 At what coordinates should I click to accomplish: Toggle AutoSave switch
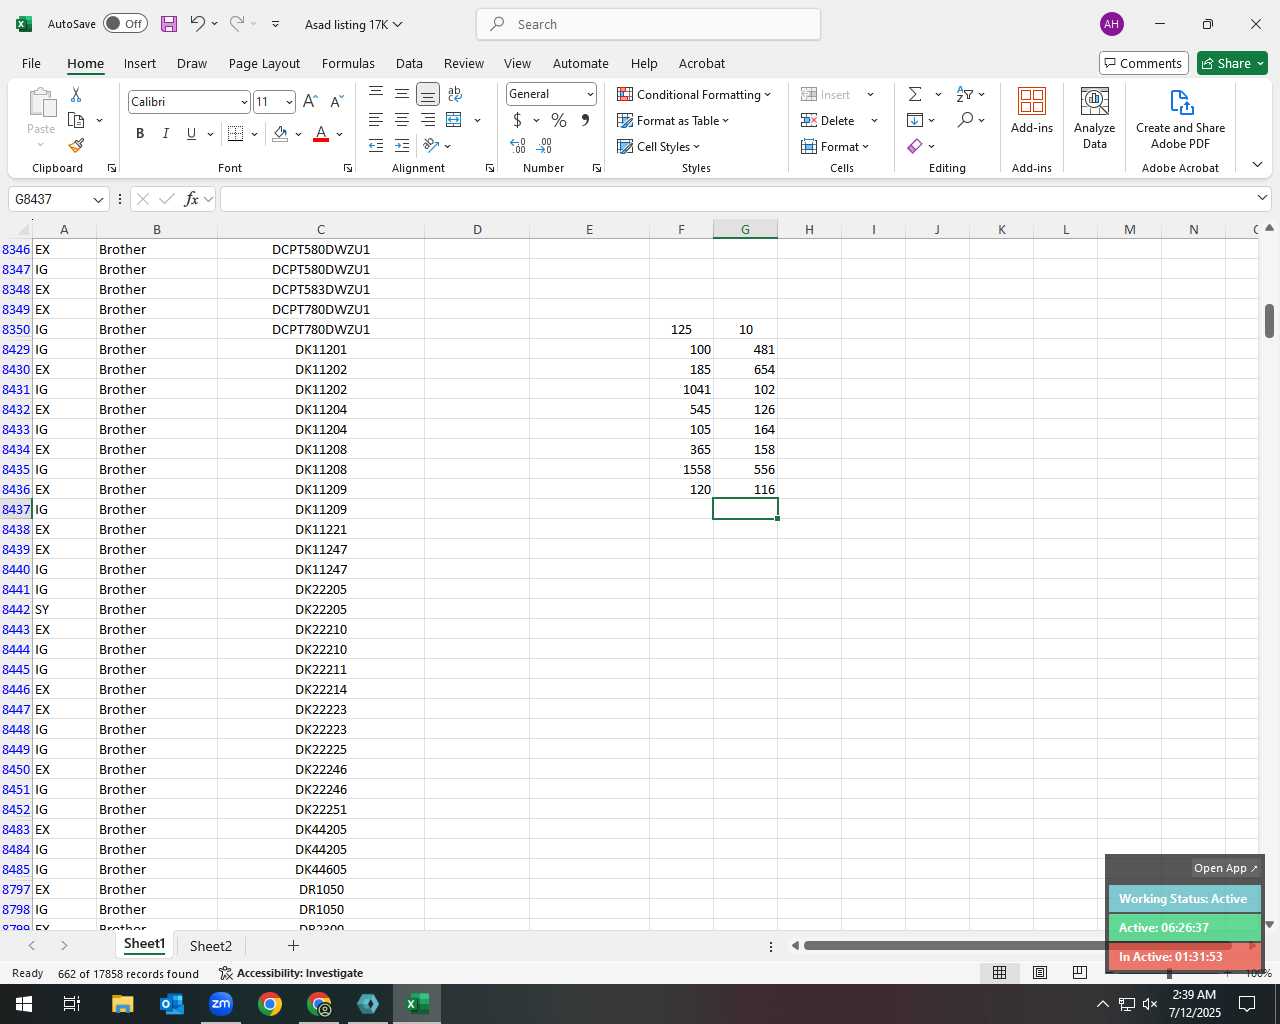(125, 24)
